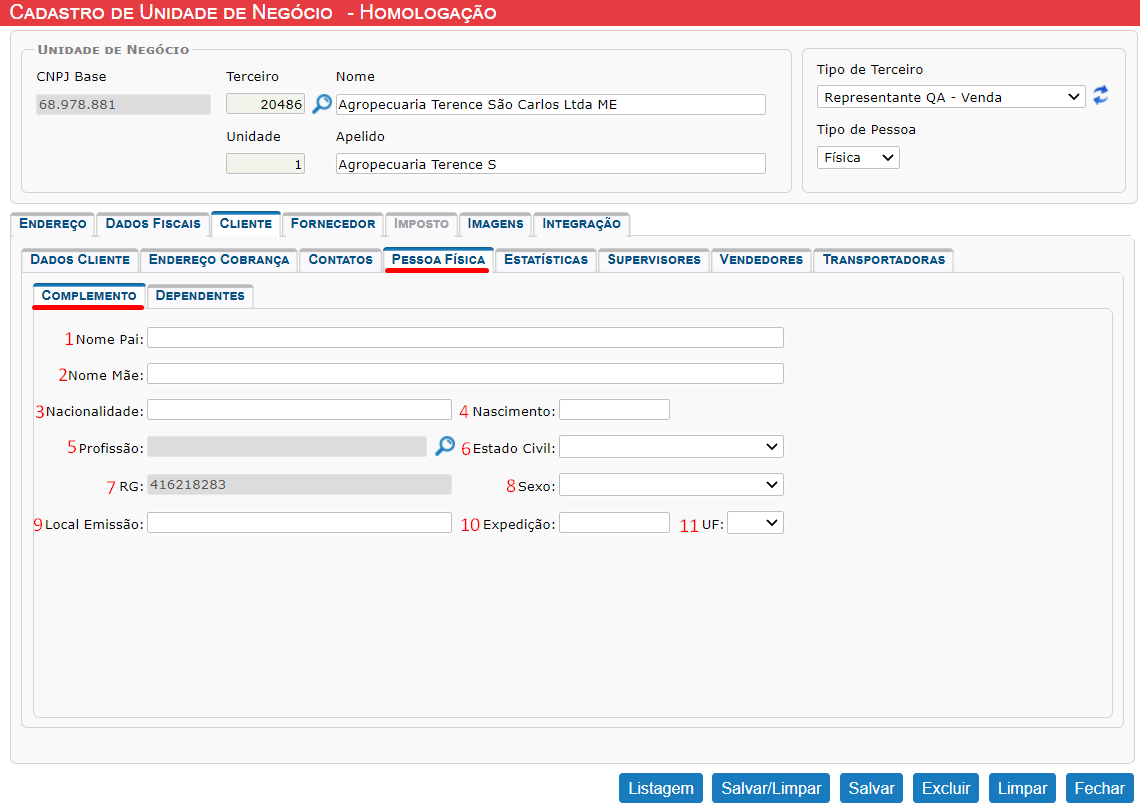Open the Dados Fiscais tab
This screenshot has height=809, width=1140.
(153, 224)
